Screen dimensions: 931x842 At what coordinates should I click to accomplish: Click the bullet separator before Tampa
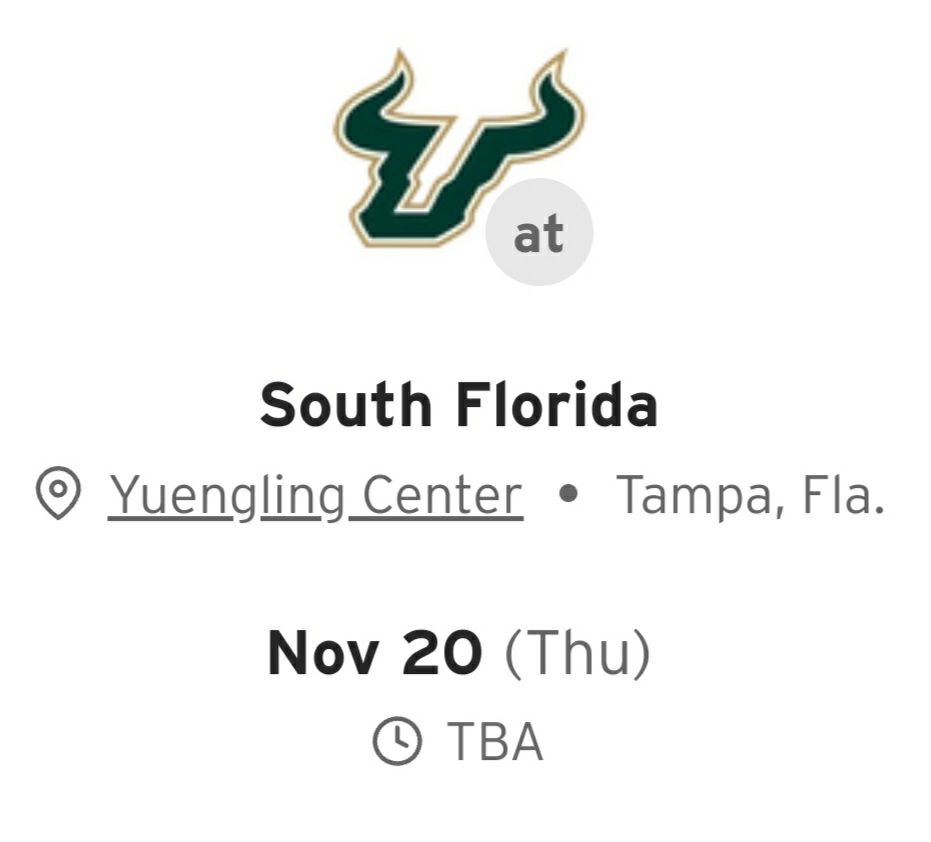pyautogui.click(x=569, y=494)
